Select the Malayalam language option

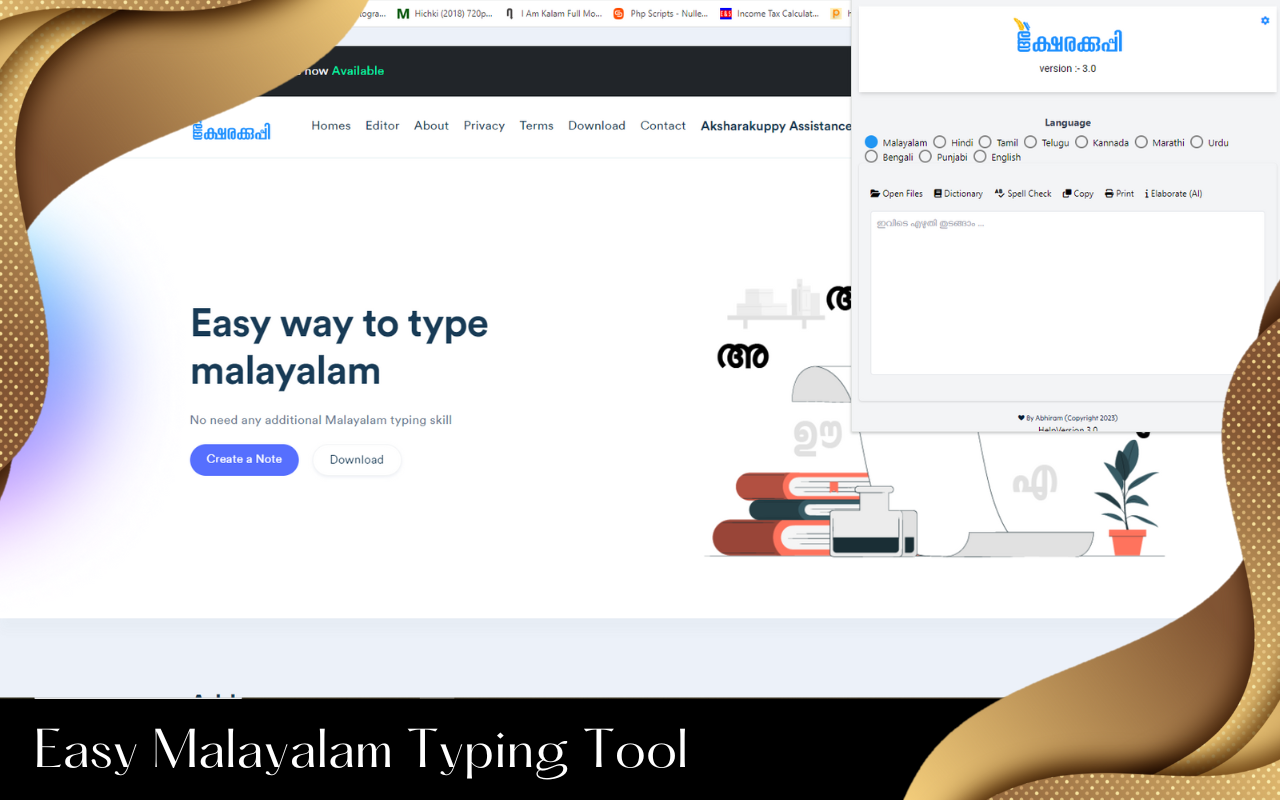click(x=871, y=142)
